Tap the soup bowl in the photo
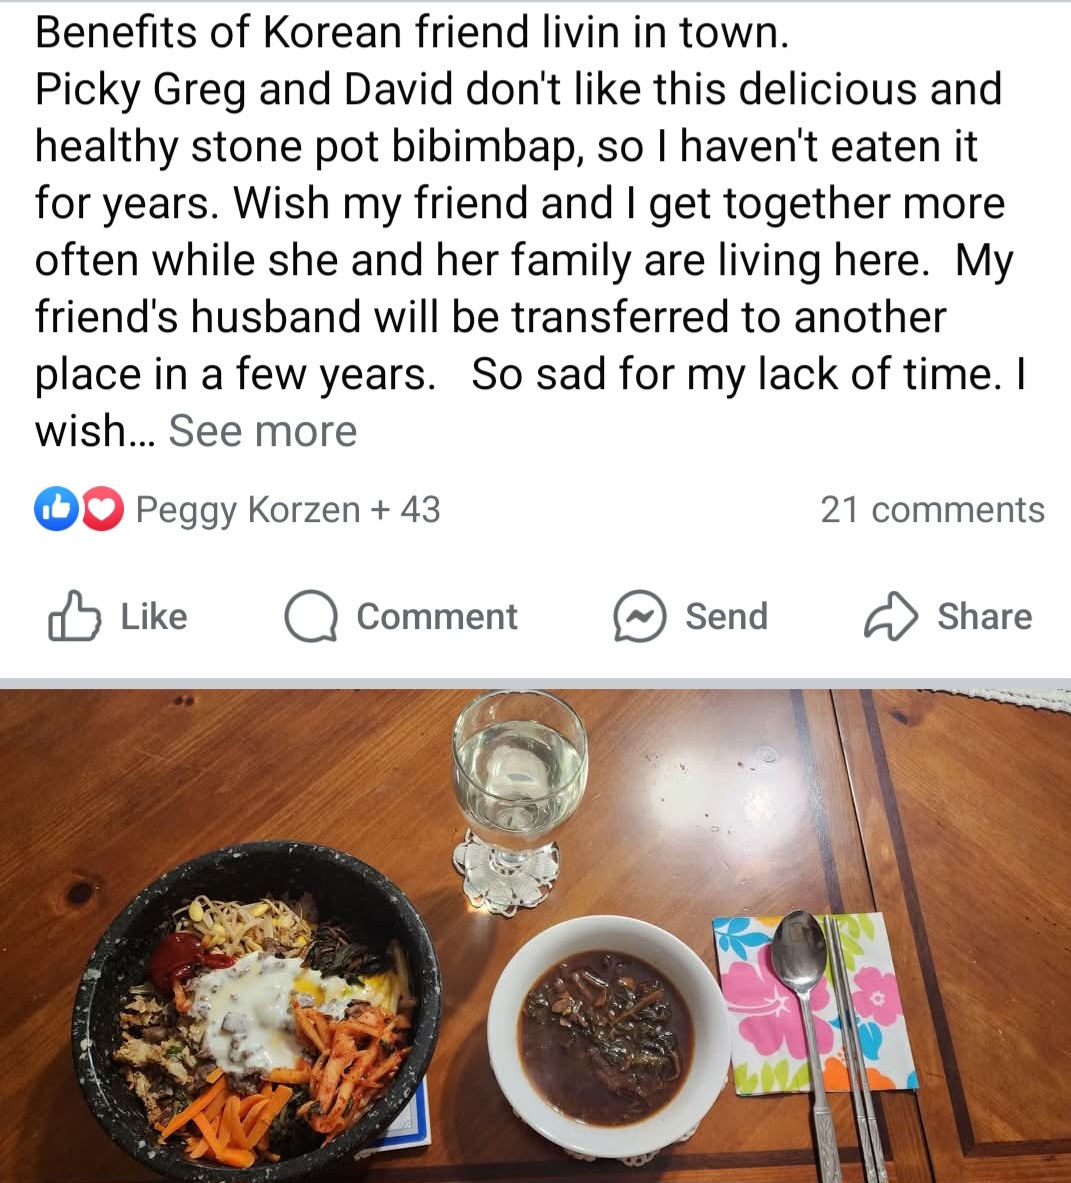The image size is (1071, 1183). [607, 1037]
